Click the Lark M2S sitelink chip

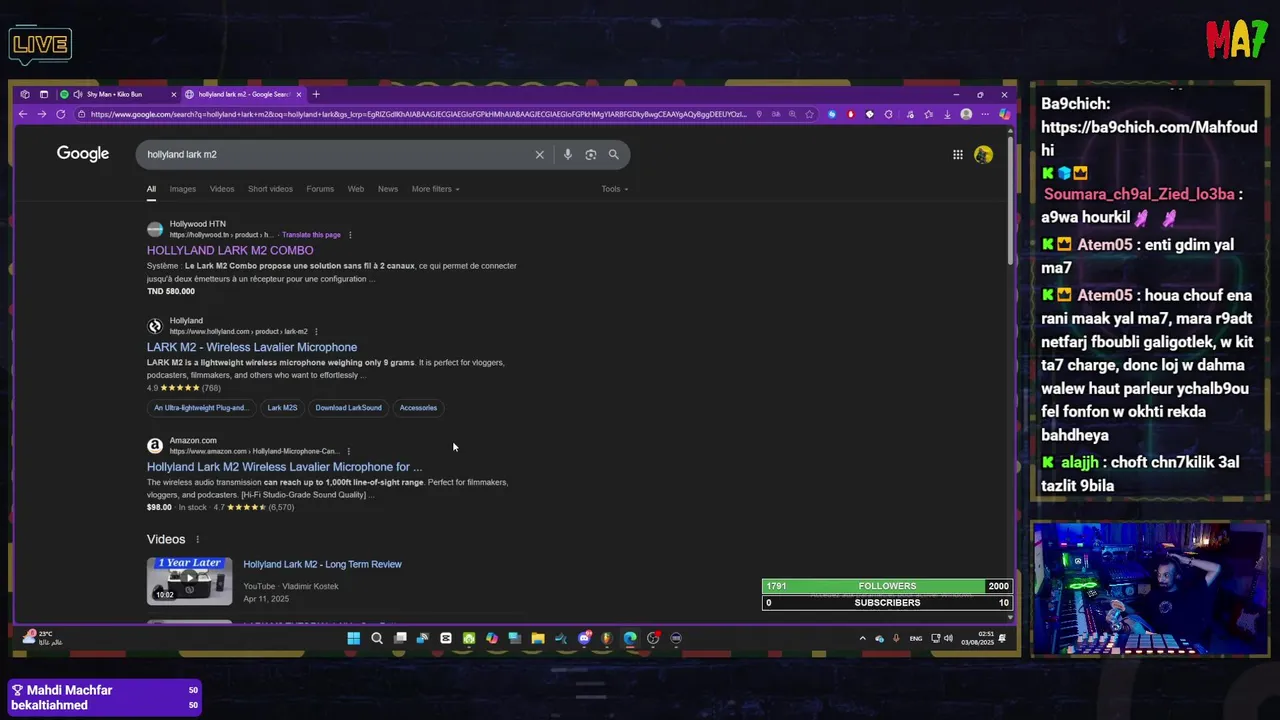click(282, 408)
